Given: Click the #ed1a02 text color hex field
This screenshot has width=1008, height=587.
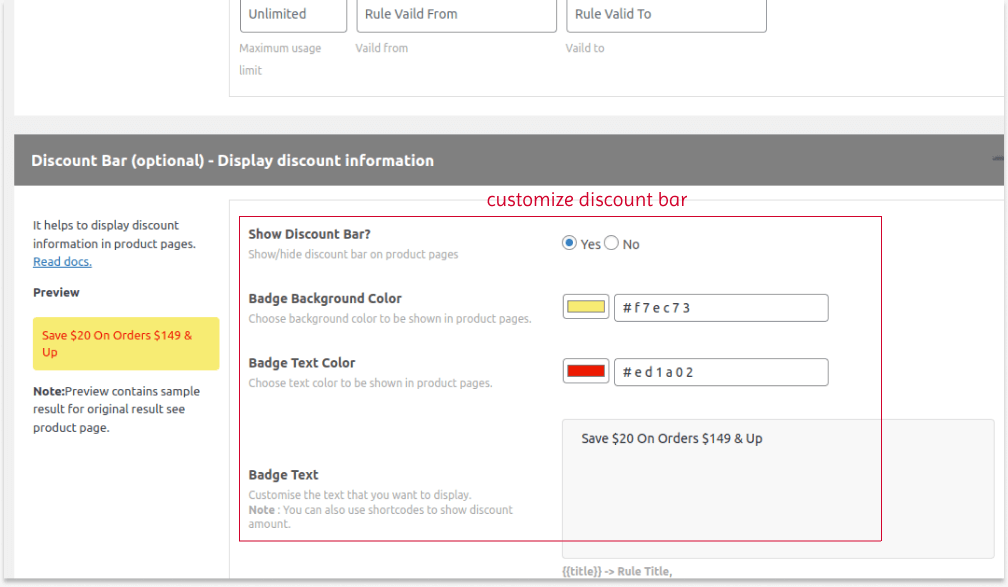Looking at the screenshot, I should tap(720, 372).
